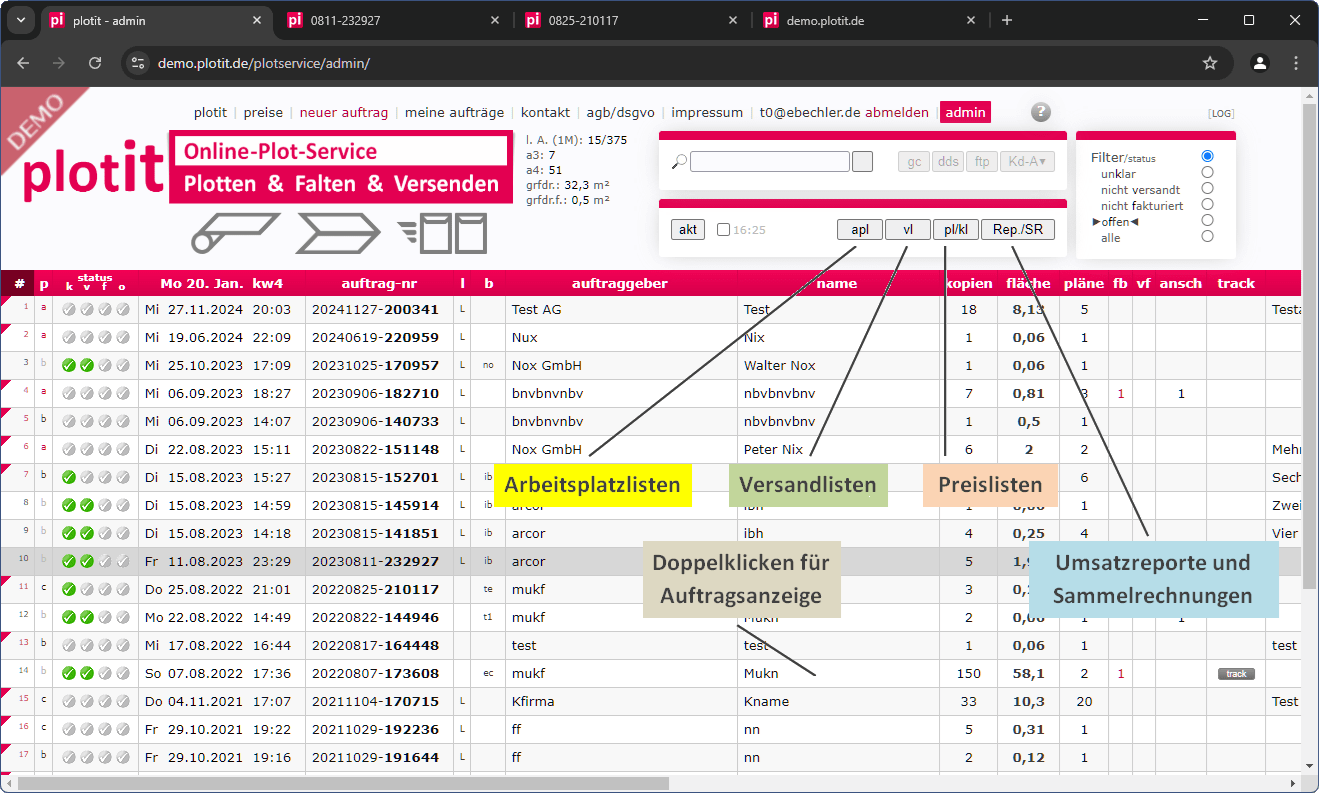Click a green checkmark status icon in the Nox GmbH row
The height and width of the screenshot is (793, 1319).
[66, 365]
